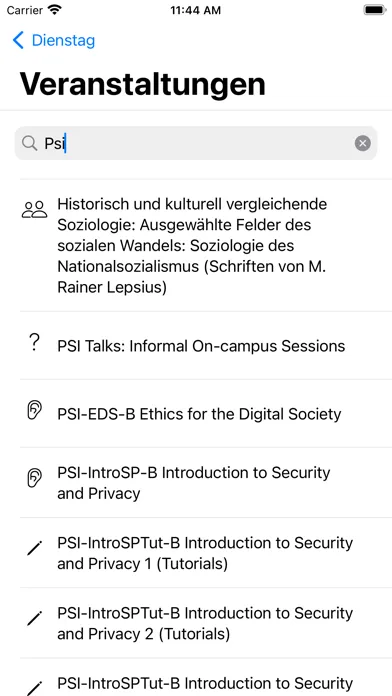Tap the ear icon beside PSI-IntroSP-B
Screen dimensions: 392x696
pos(34,478)
